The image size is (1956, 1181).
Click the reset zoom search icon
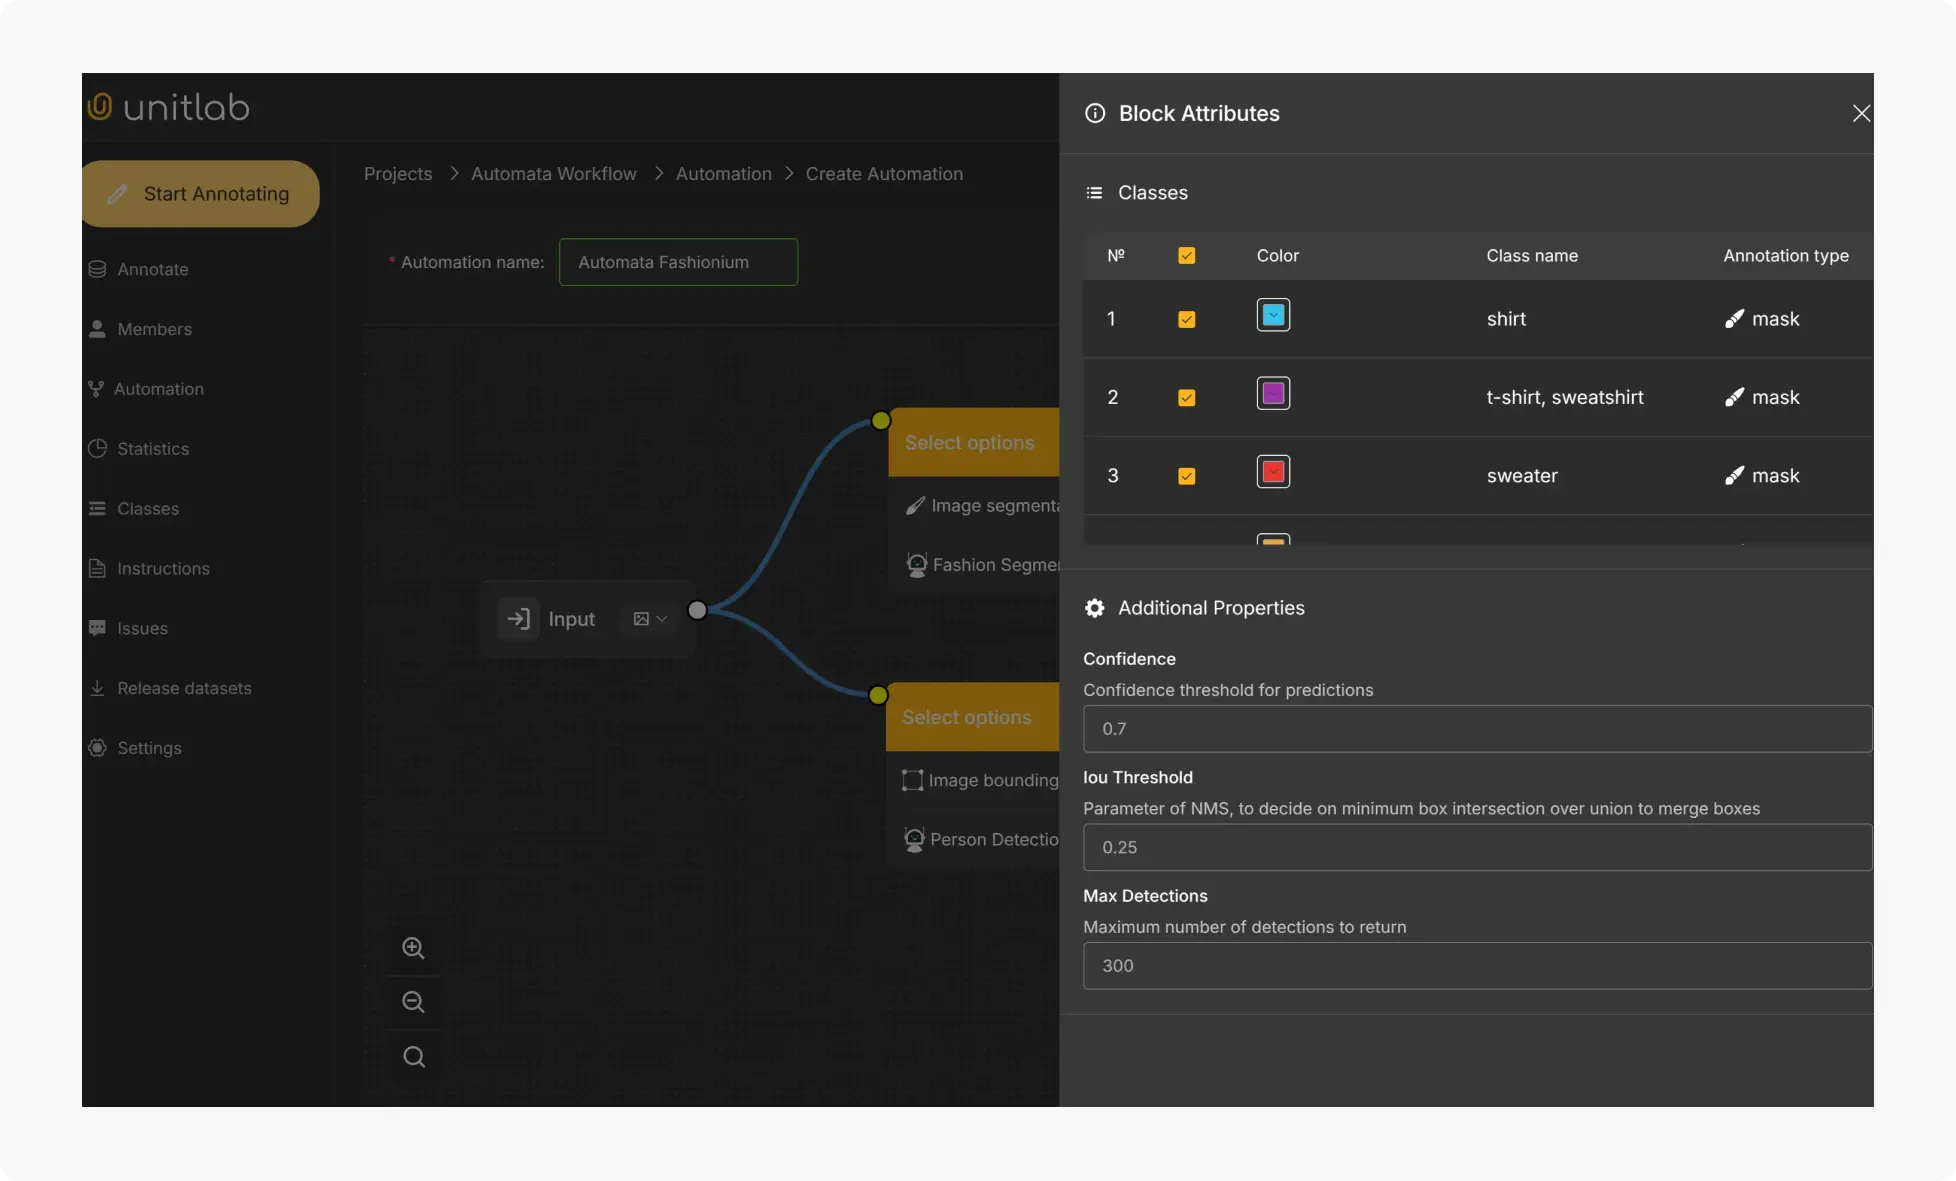pos(413,1057)
